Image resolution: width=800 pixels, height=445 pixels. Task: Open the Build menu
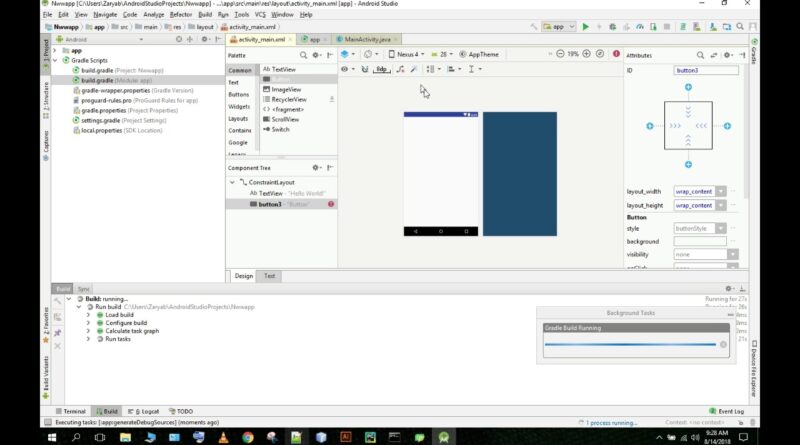[x=205, y=15]
